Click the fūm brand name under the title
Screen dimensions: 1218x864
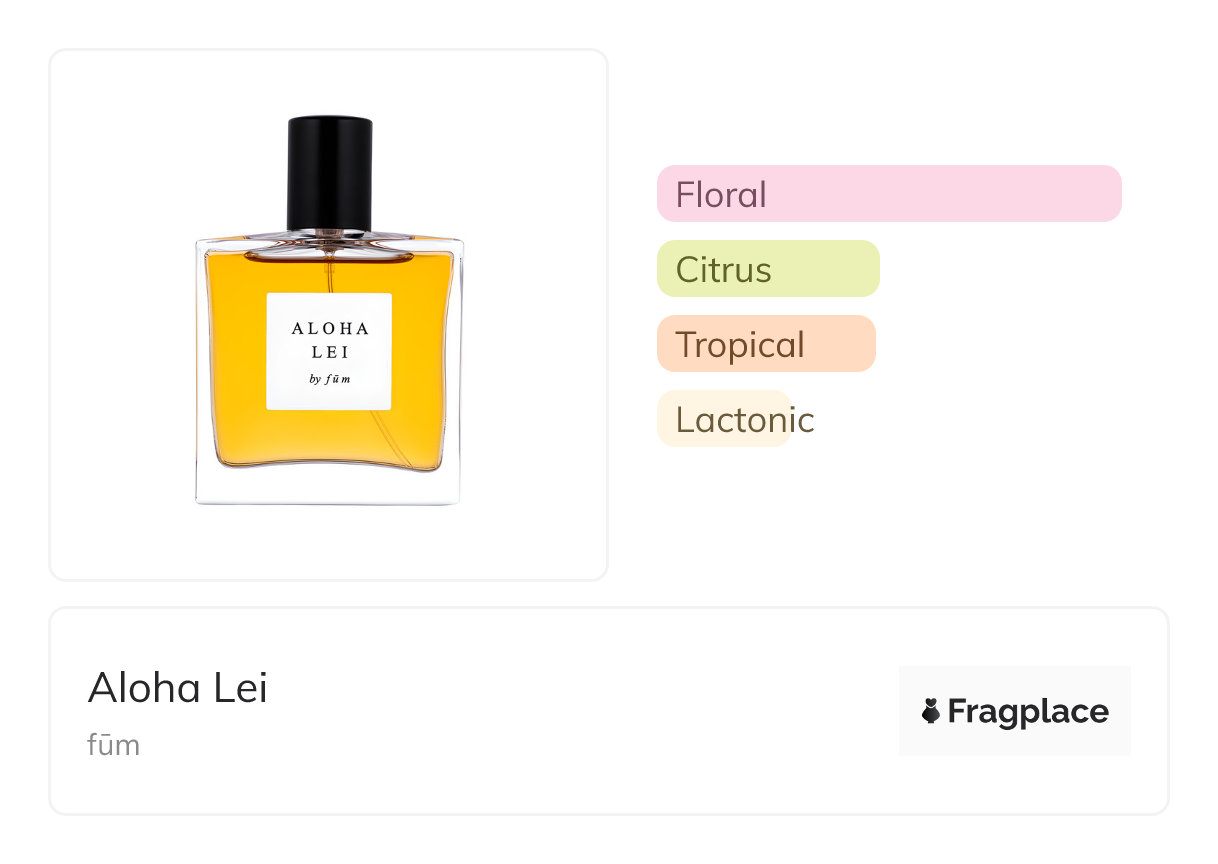coord(113,745)
